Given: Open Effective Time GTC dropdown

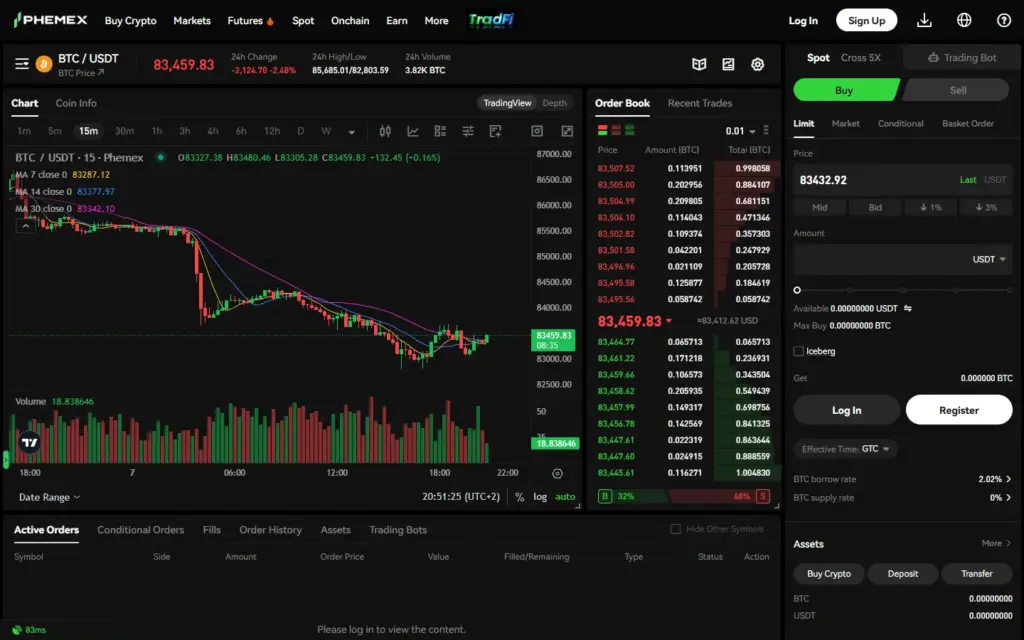Looking at the screenshot, I should click(846, 449).
